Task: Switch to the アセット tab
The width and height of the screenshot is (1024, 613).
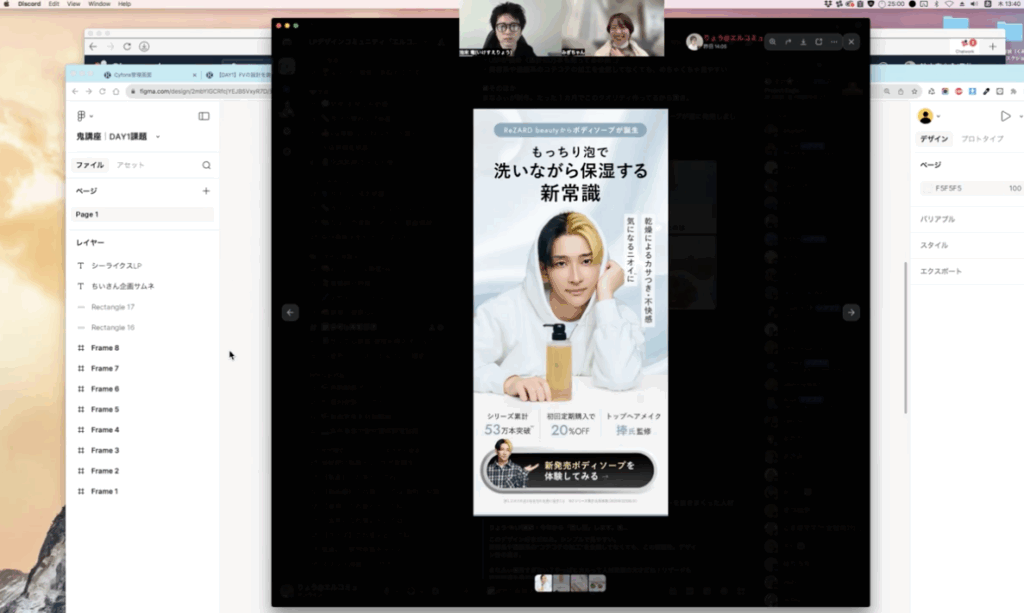Action: tap(130, 165)
